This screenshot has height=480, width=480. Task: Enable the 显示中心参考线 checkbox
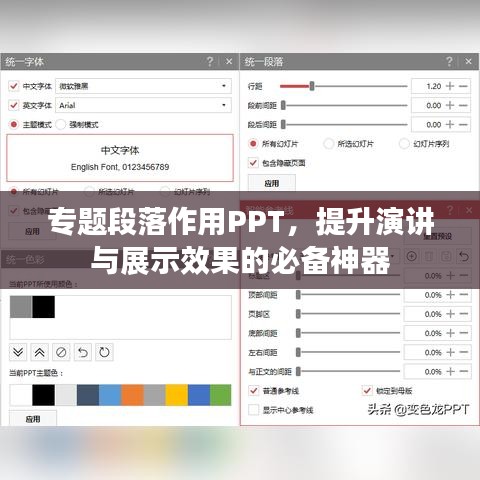click(254, 410)
